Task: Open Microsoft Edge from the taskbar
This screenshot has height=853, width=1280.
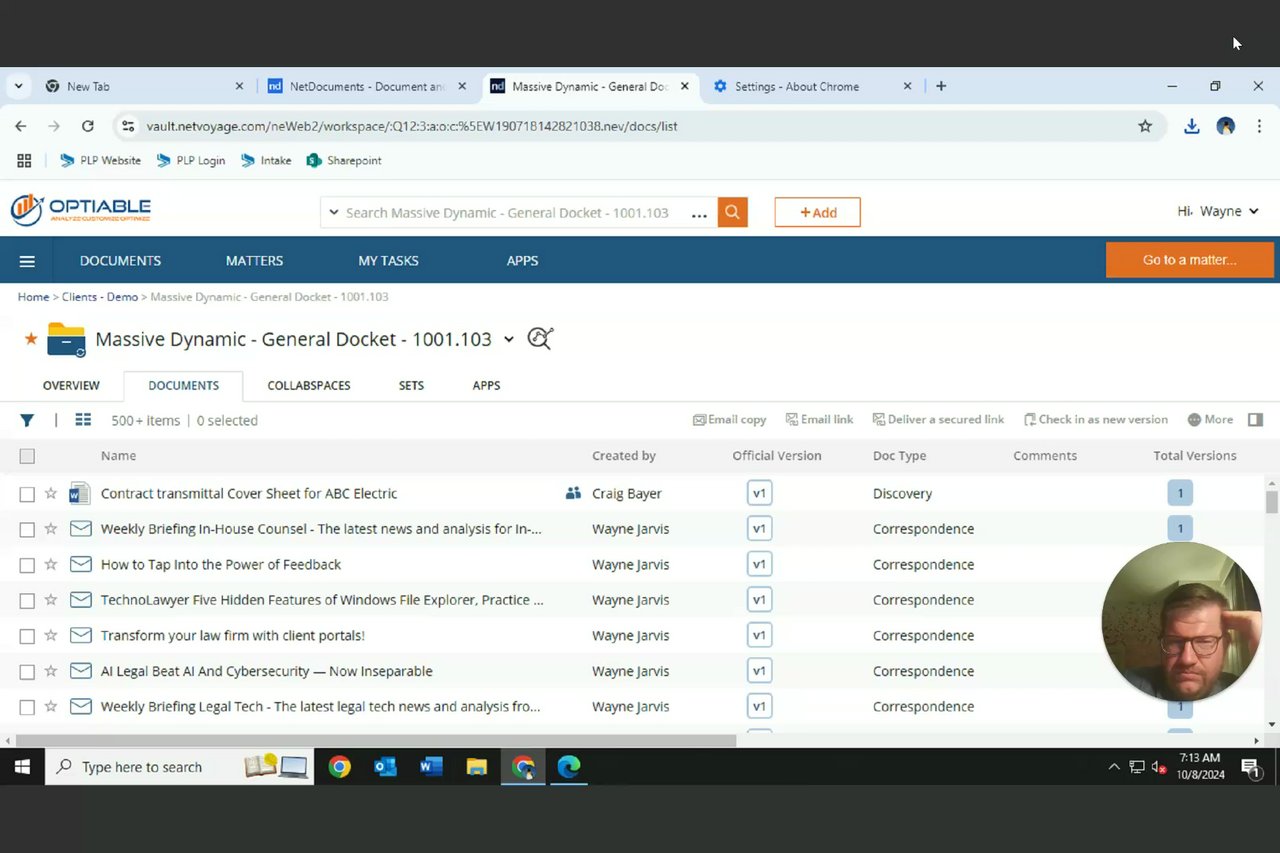Action: pos(569,767)
